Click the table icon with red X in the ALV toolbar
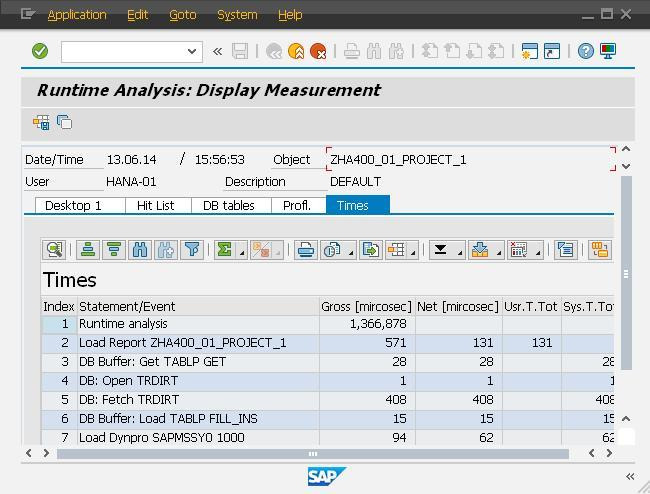 (x=519, y=250)
